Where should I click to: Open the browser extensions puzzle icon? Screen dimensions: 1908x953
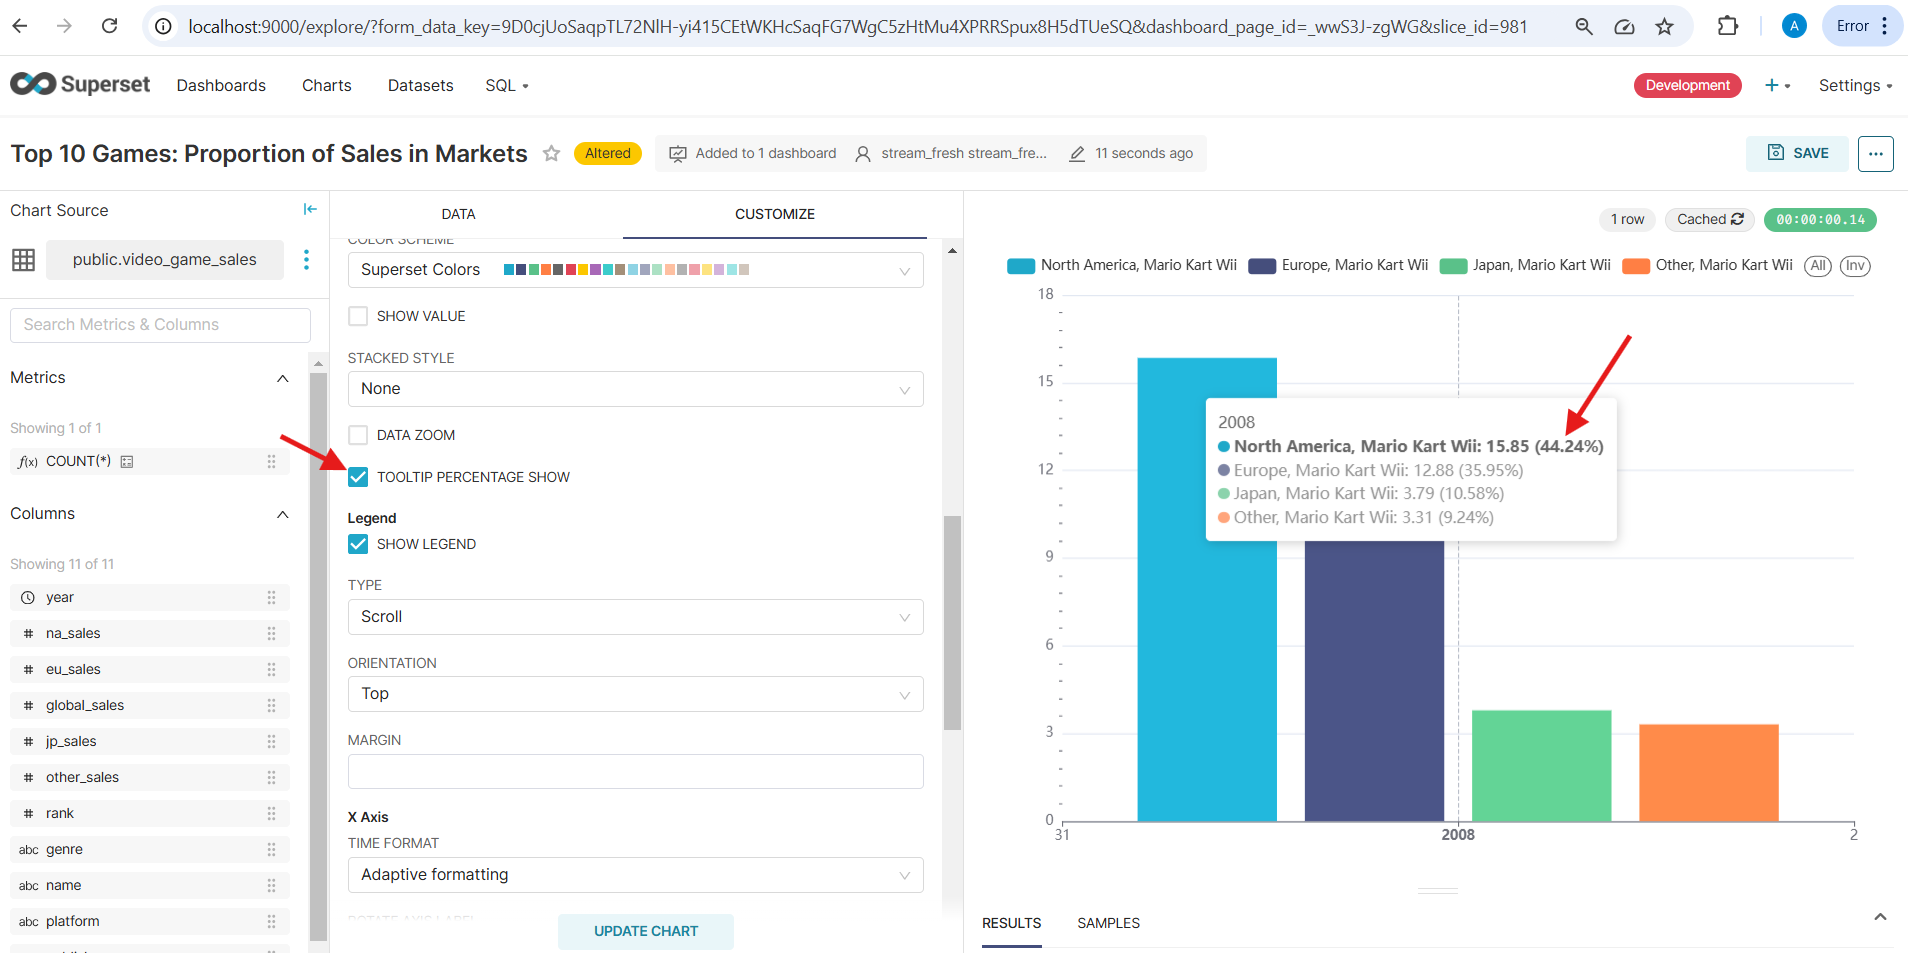(1727, 26)
